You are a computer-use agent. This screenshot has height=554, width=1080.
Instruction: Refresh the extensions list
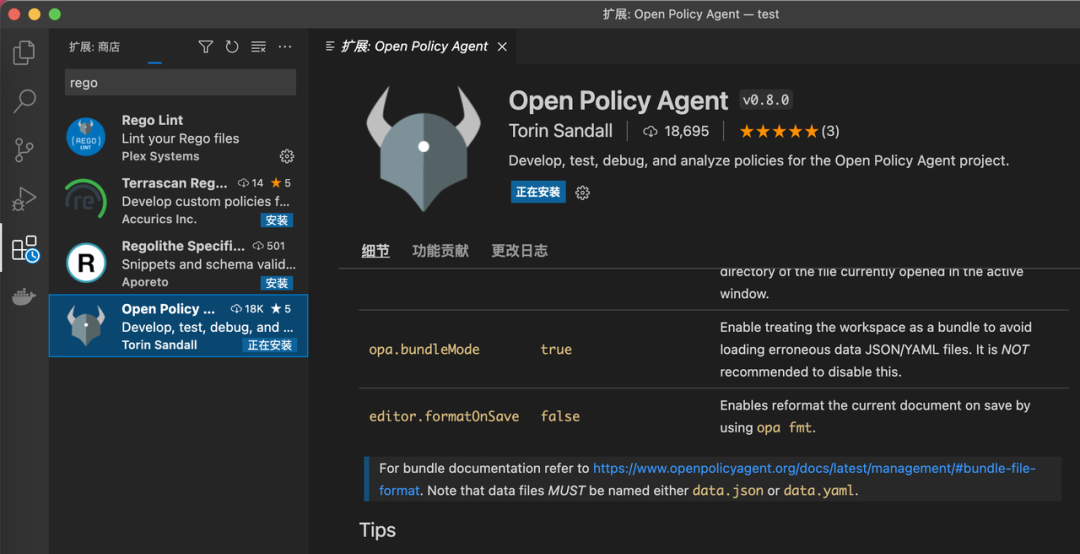pyautogui.click(x=232, y=47)
